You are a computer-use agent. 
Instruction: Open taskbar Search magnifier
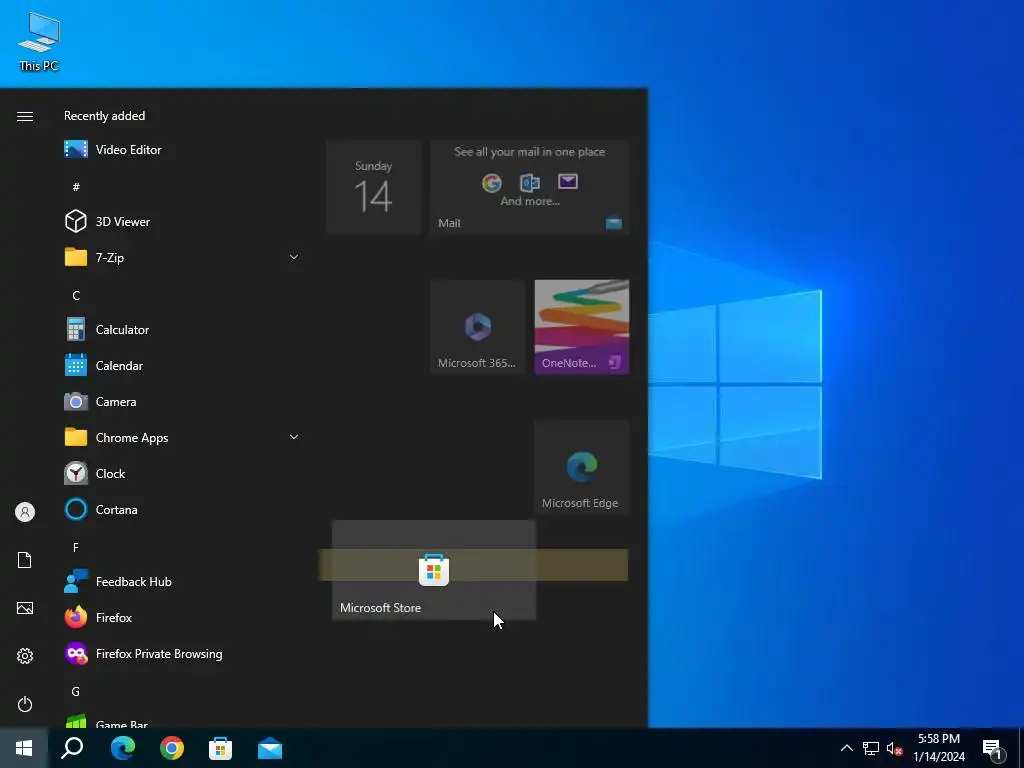(72, 748)
